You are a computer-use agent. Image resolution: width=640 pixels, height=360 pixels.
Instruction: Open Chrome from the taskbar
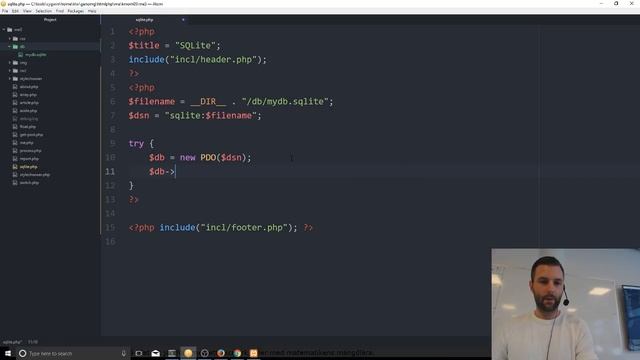(x=237, y=353)
